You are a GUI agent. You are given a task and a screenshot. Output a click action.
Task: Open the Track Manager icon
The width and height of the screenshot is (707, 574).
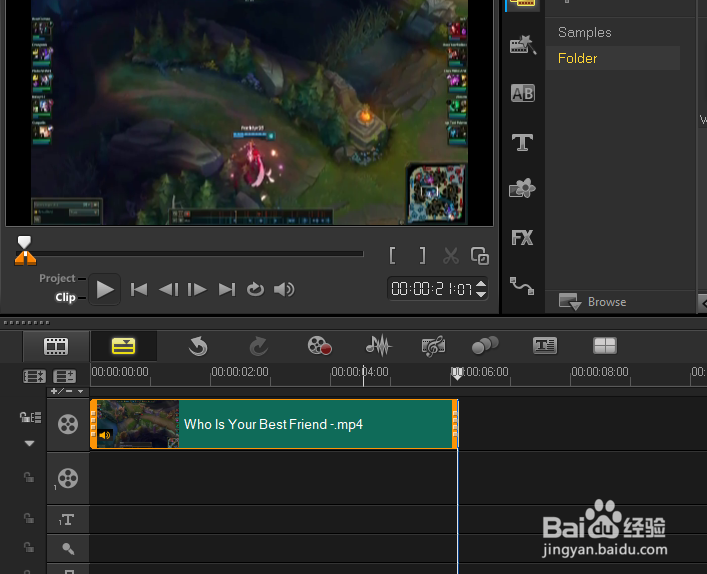(64, 376)
